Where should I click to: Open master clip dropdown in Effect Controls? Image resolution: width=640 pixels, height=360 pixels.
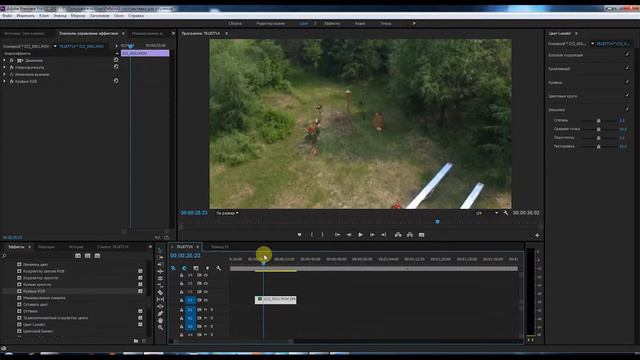click(x=55, y=46)
